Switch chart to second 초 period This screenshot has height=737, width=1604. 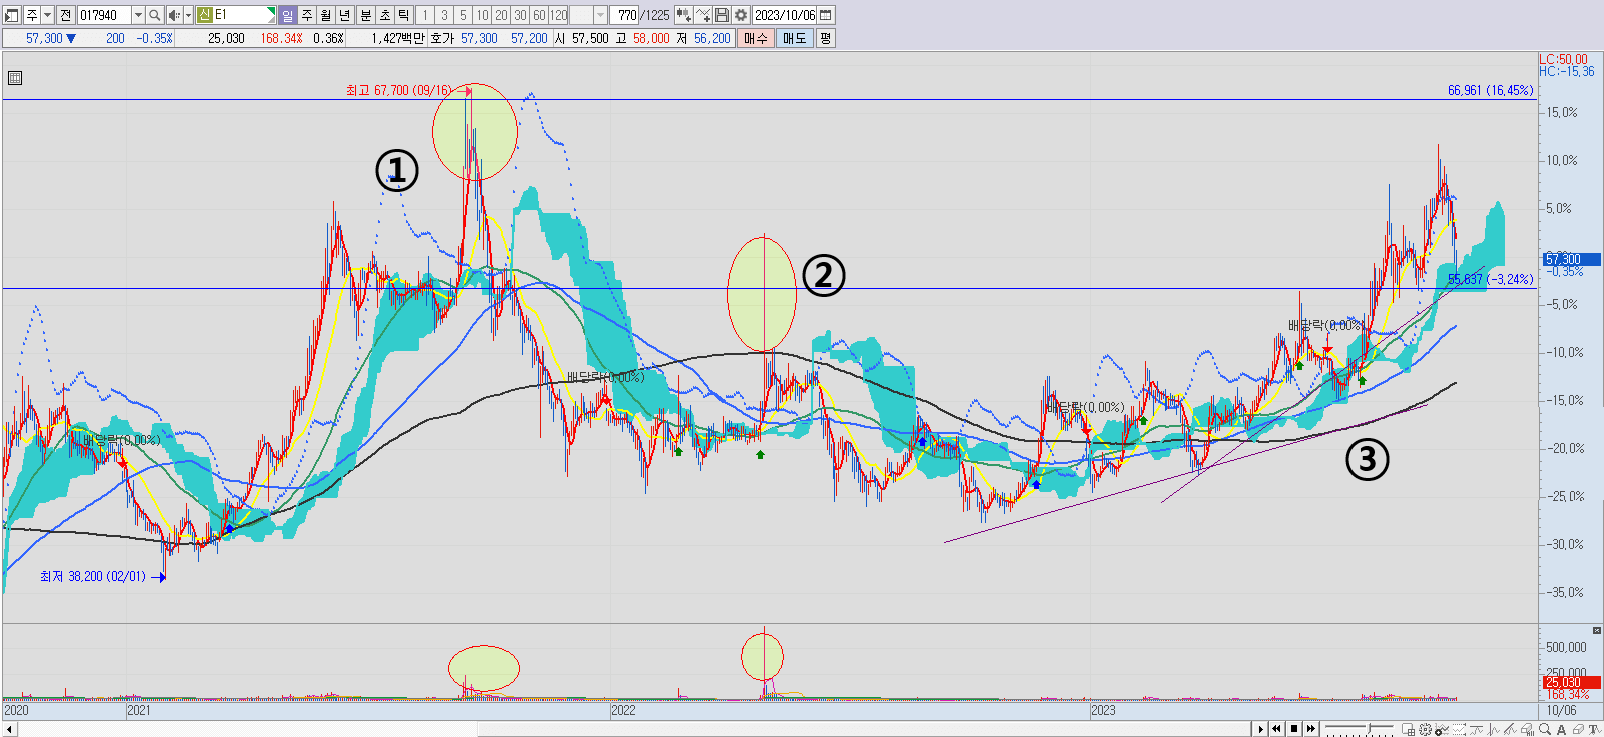pyautogui.click(x=384, y=15)
